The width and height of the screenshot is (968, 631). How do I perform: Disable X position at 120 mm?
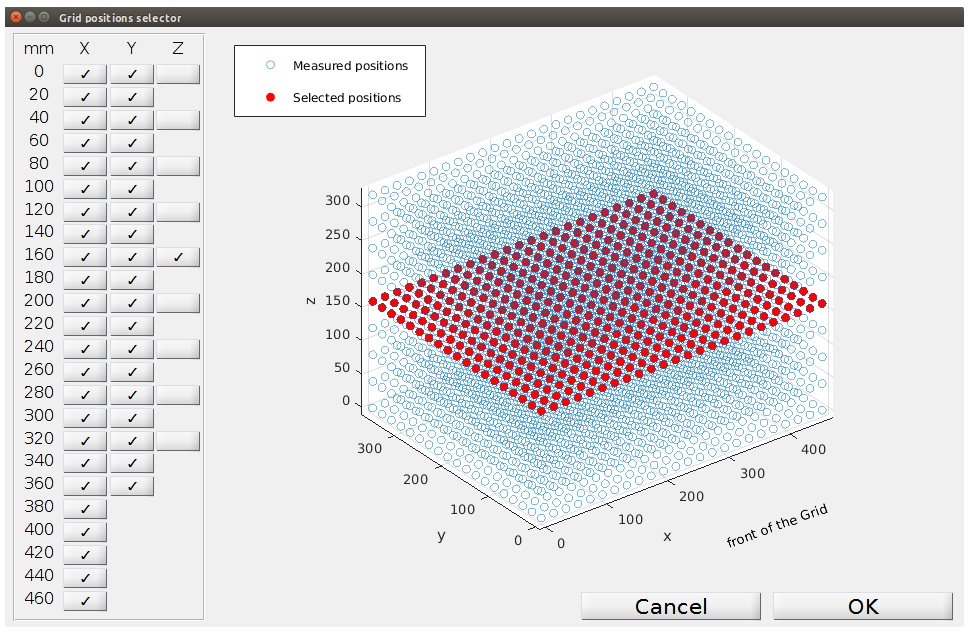point(85,212)
